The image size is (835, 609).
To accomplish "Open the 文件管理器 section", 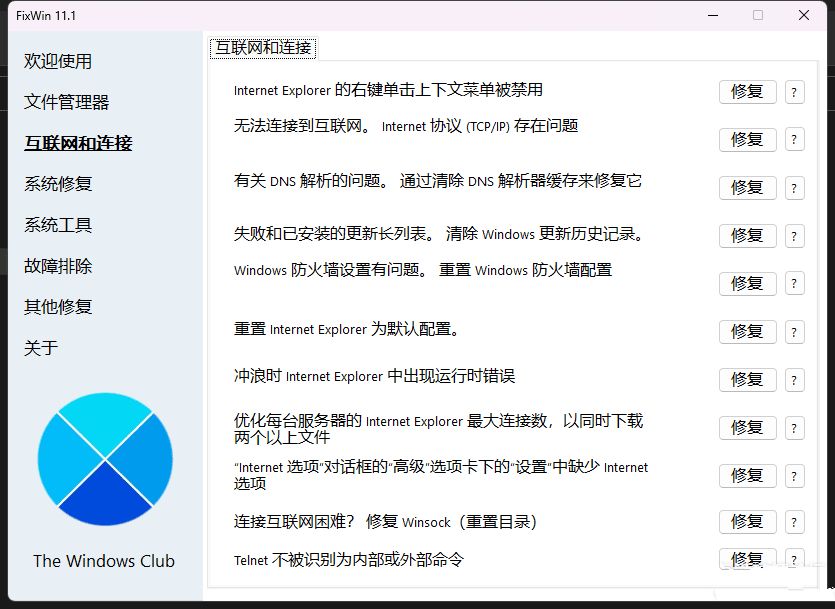I will [x=67, y=102].
